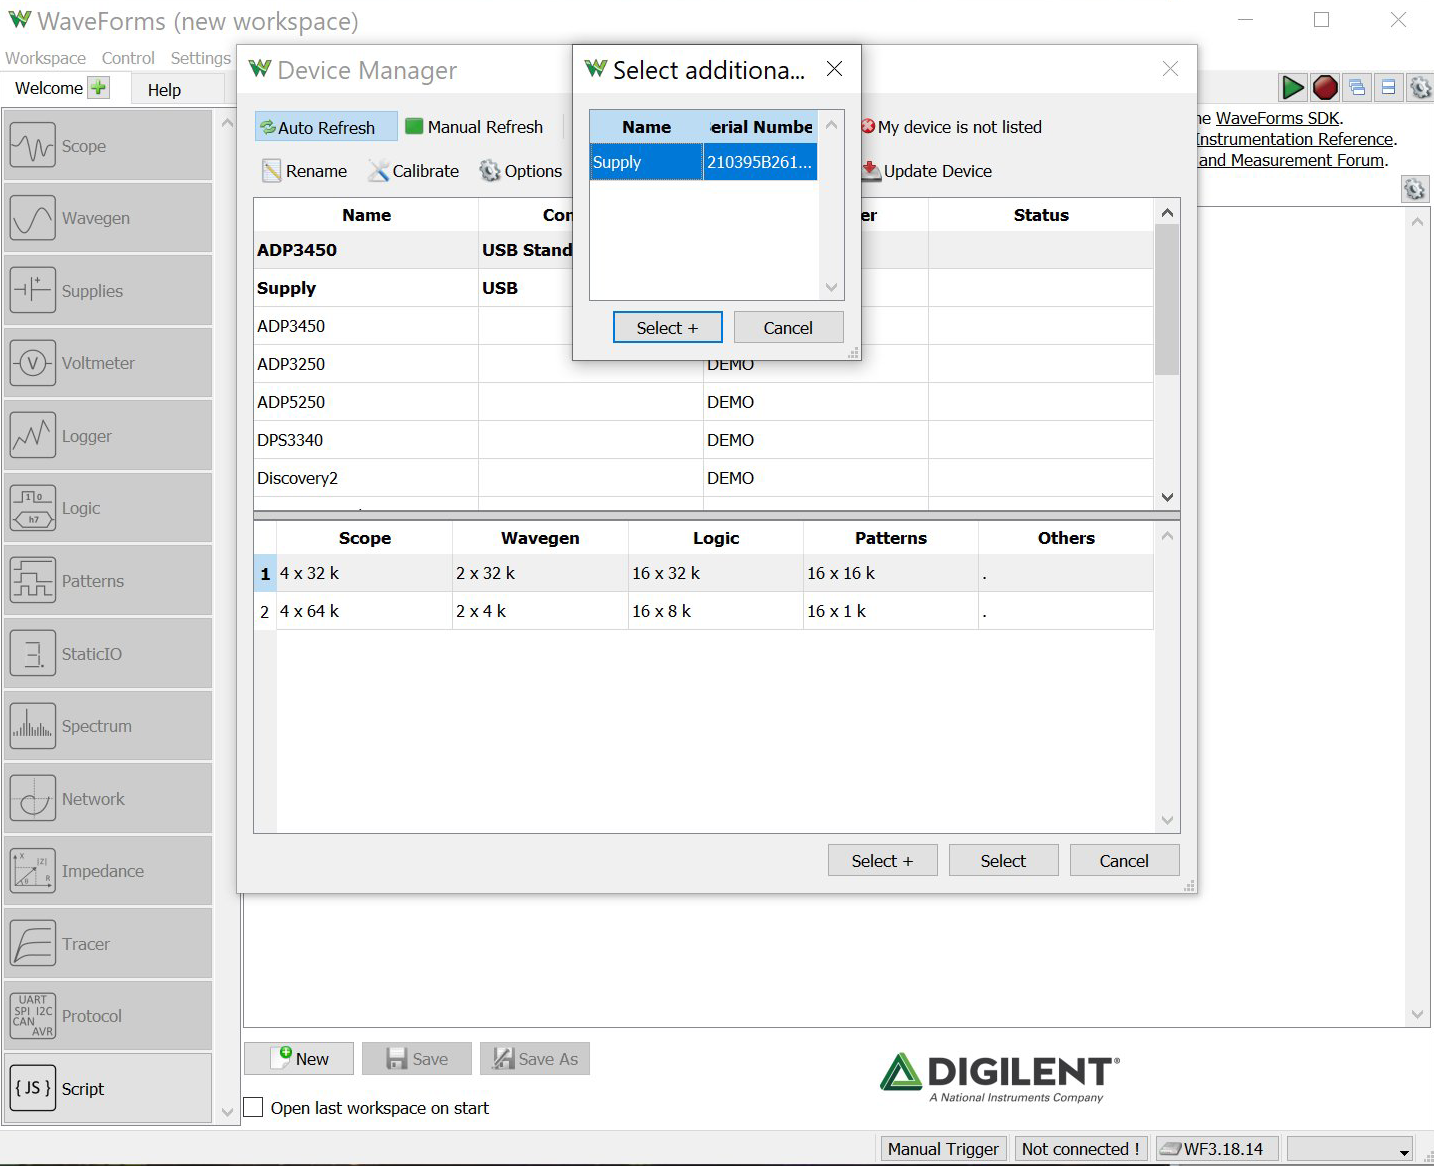This screenshot has width=1434, height=1166.
Task: Click the Manual Trigger status button
Action: click(x=943, y=1149)
